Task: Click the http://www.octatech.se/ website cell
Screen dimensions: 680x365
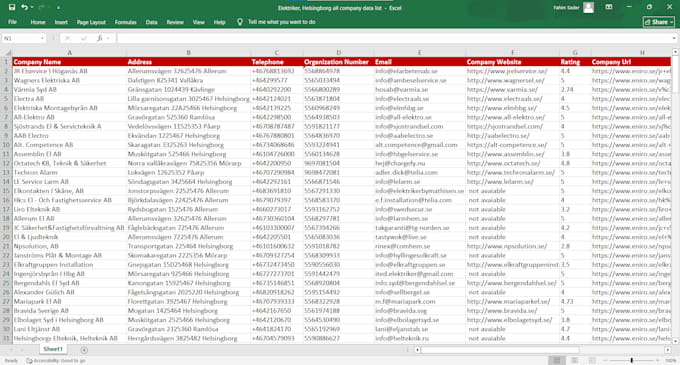Action: (x=513, y=163)
